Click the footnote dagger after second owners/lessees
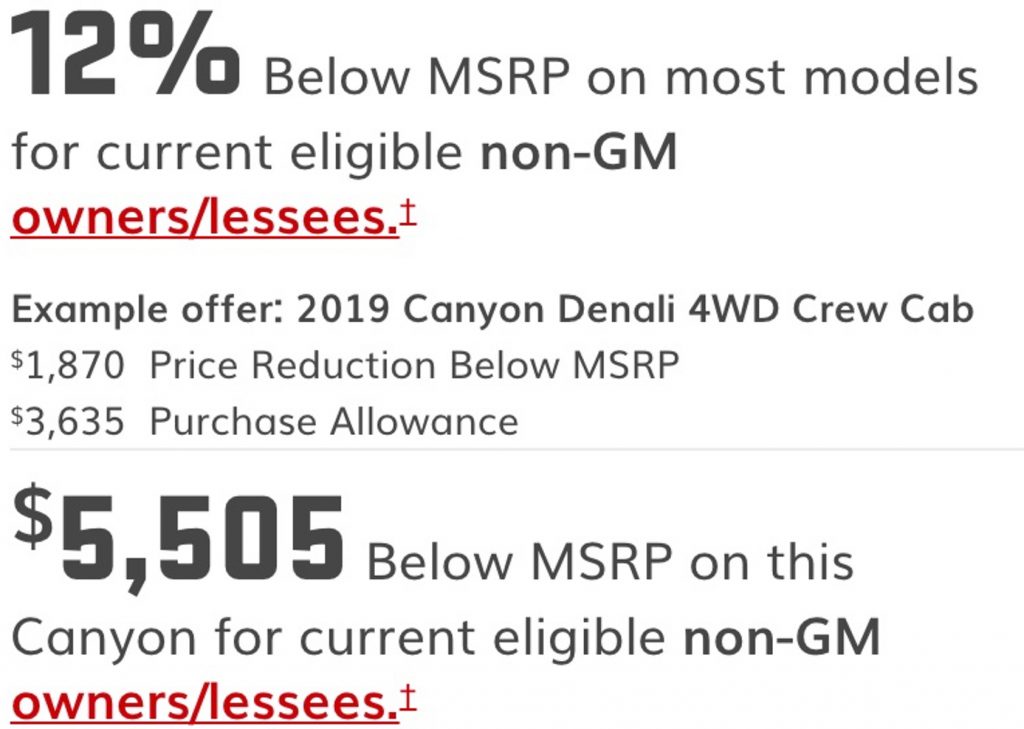This screenshot has width=1024, height=729. 408,698
